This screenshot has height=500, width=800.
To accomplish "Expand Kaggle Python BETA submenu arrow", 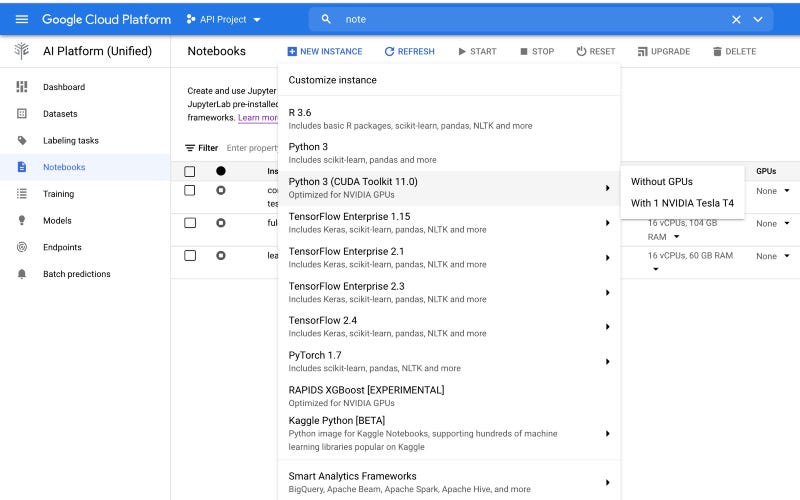I will coord(608,434).
